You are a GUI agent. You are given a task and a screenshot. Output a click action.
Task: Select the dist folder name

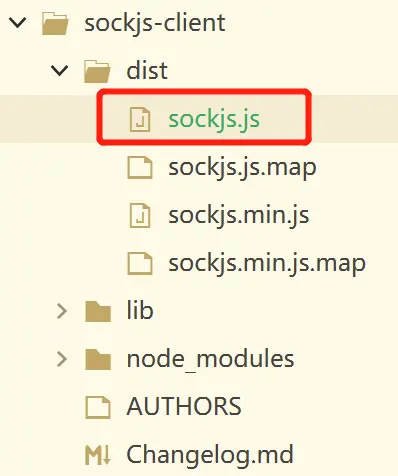click(147, 71)
